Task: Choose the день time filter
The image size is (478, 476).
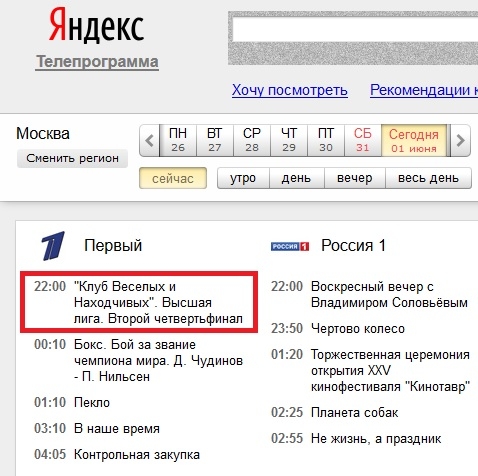Action: pyautogui.click(x=296, y=178)
